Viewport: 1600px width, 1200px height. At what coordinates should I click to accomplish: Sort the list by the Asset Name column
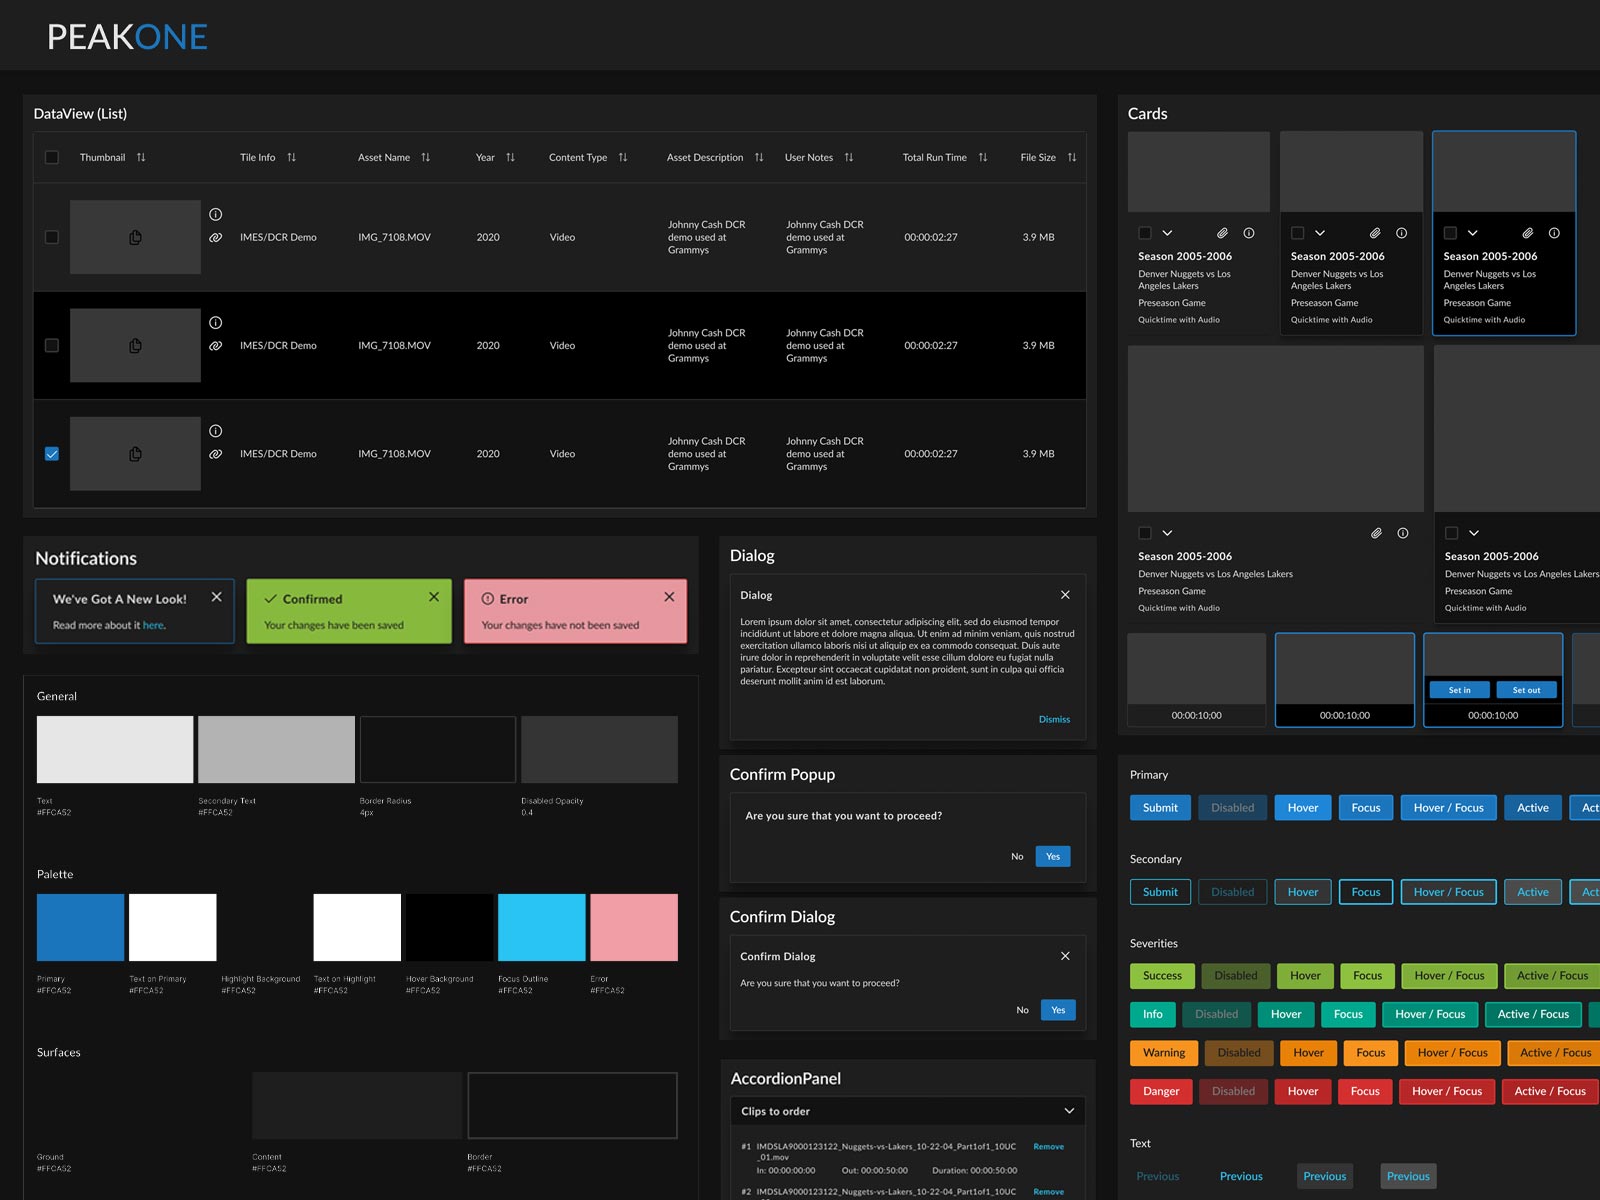(x=425, y=157)
